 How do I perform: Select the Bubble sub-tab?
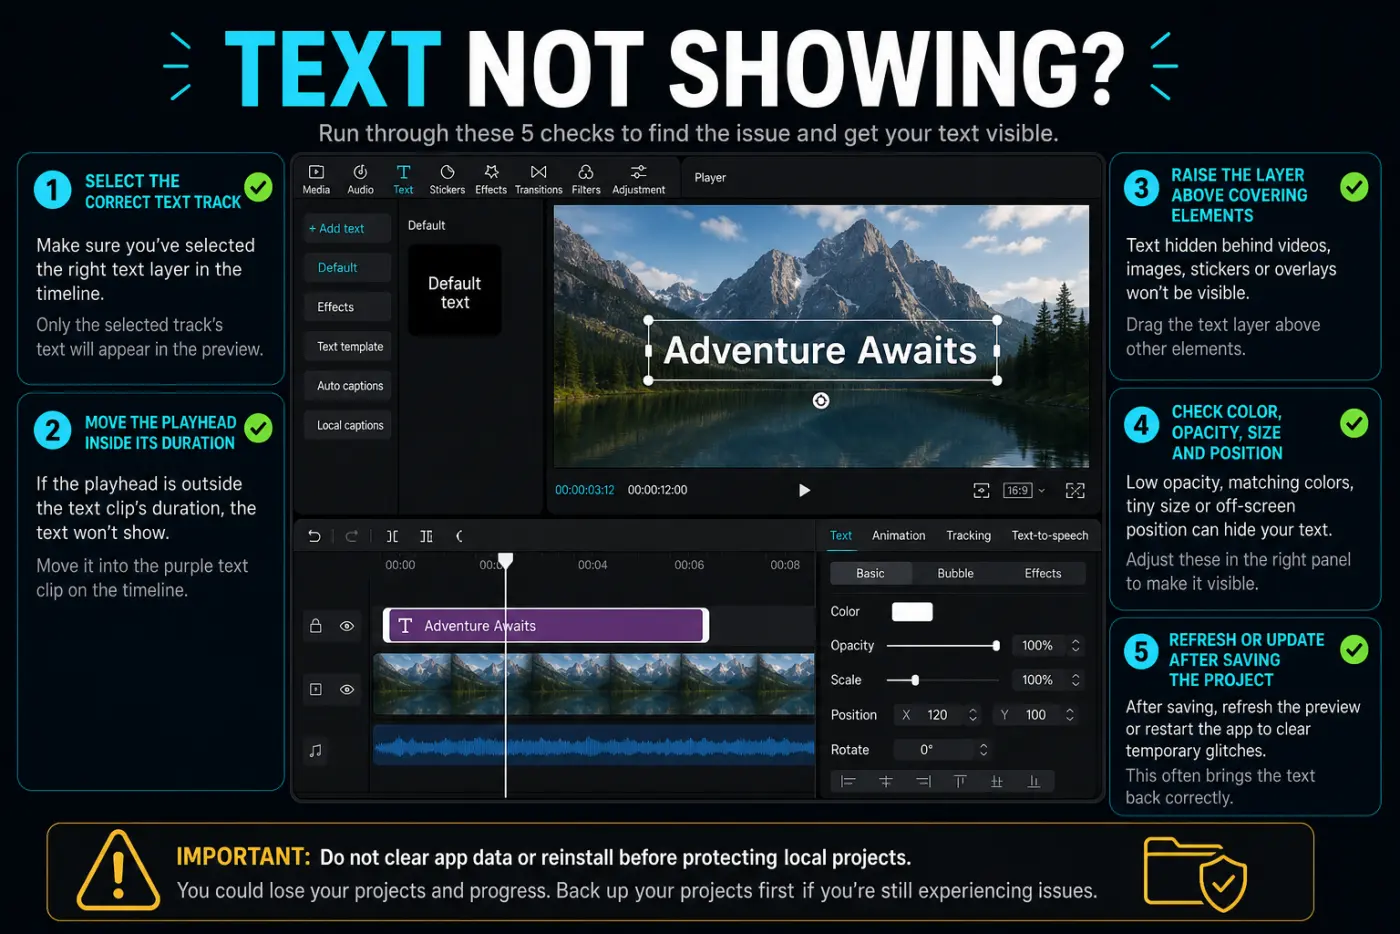click(x=955, y=573)
